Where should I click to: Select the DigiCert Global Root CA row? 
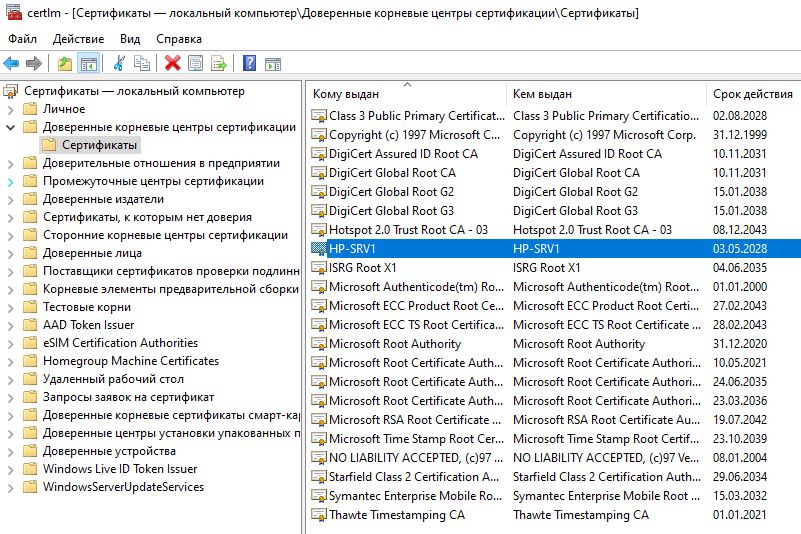coord(556,173)
